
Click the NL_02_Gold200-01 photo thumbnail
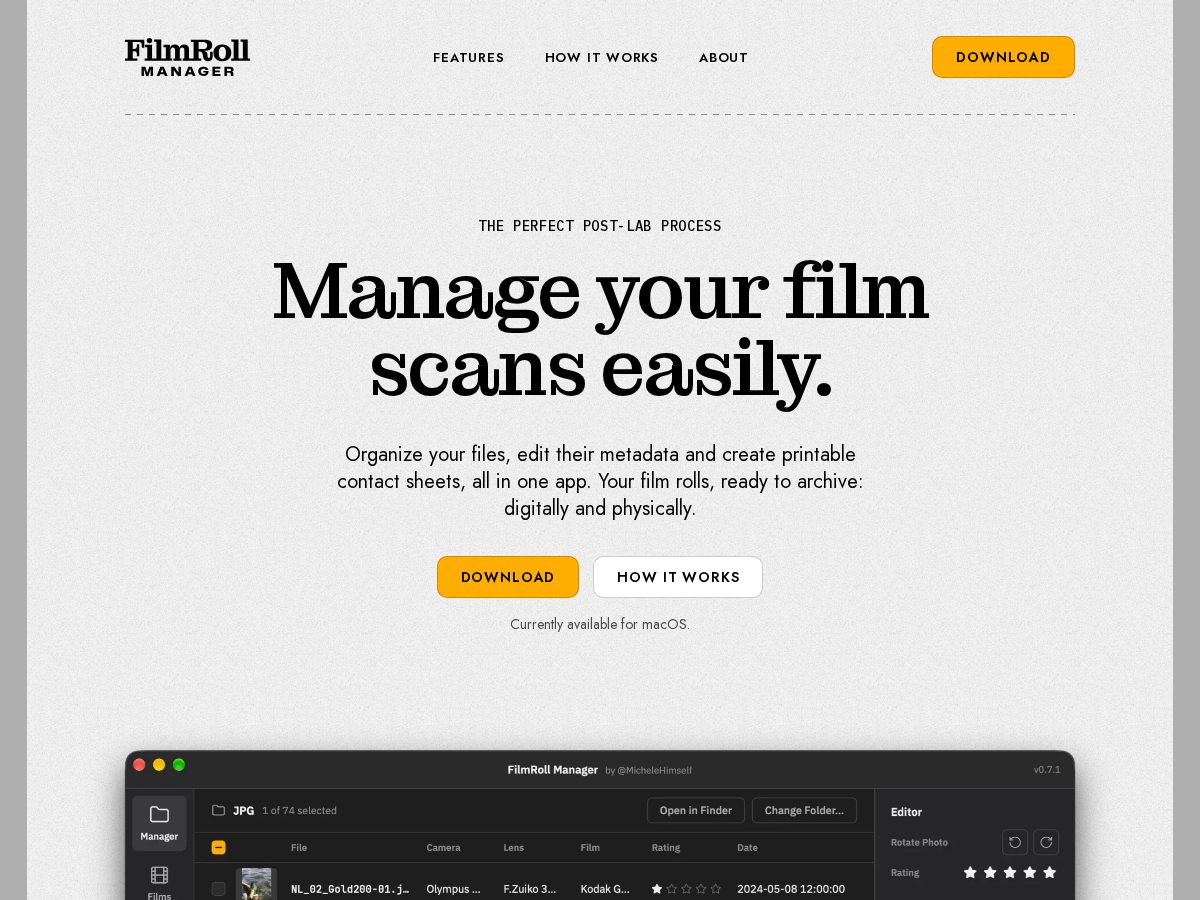pyautogui.click(x=257, y=884)
